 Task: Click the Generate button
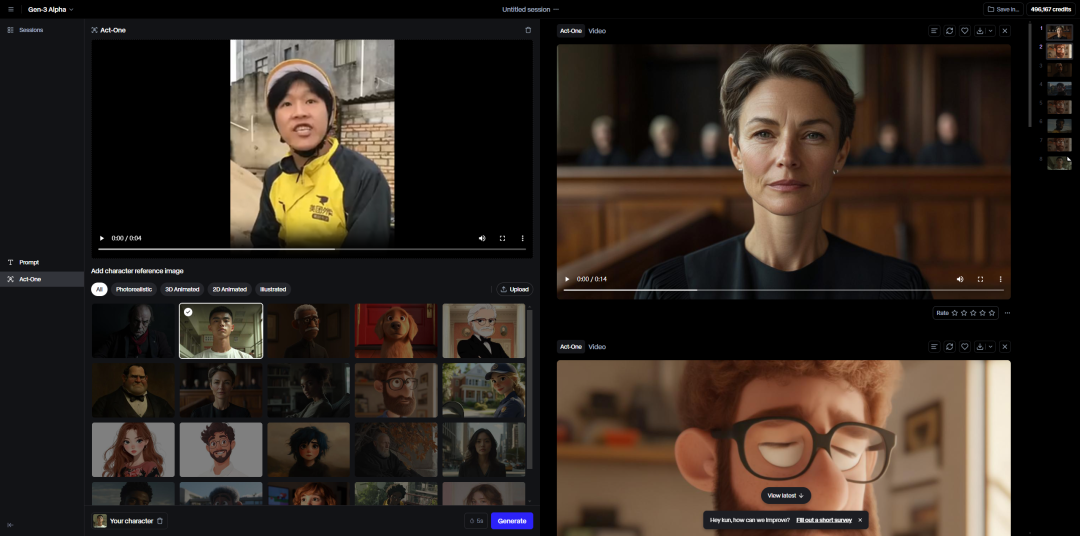(512, 521)
